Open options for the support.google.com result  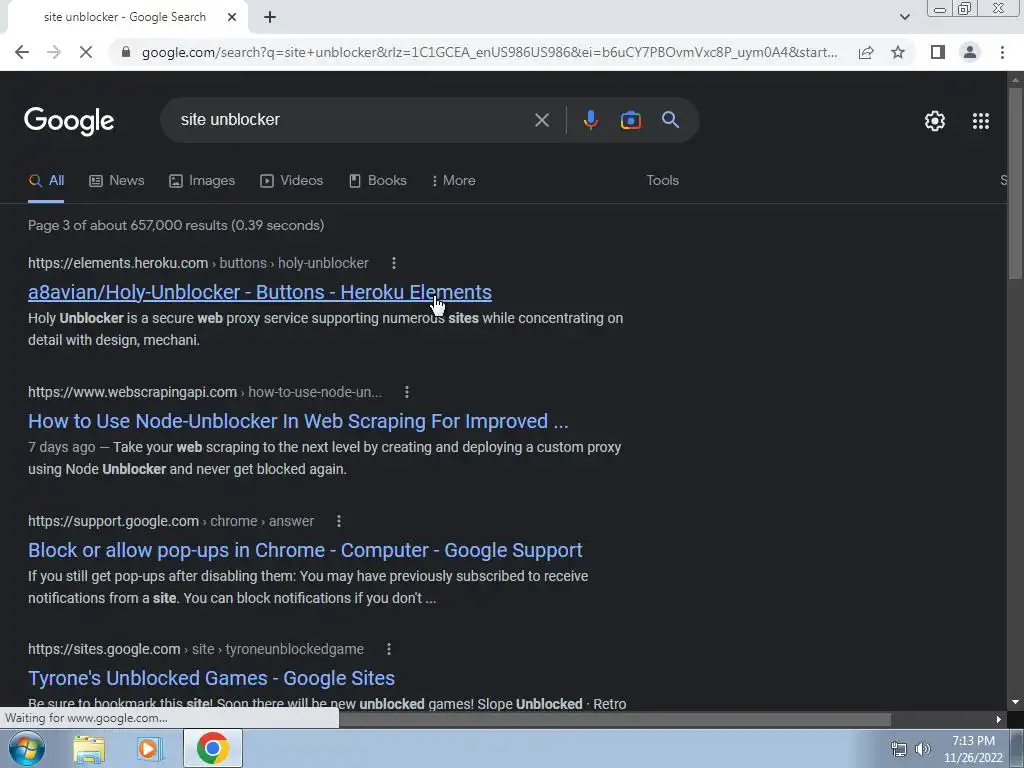click(338, 521)
